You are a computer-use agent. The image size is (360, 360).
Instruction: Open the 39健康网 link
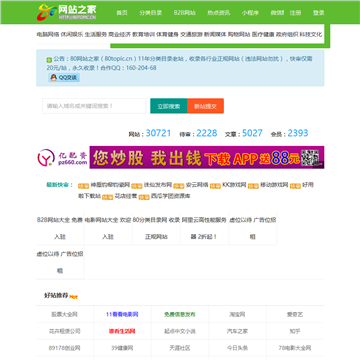(x=122, y=348)
